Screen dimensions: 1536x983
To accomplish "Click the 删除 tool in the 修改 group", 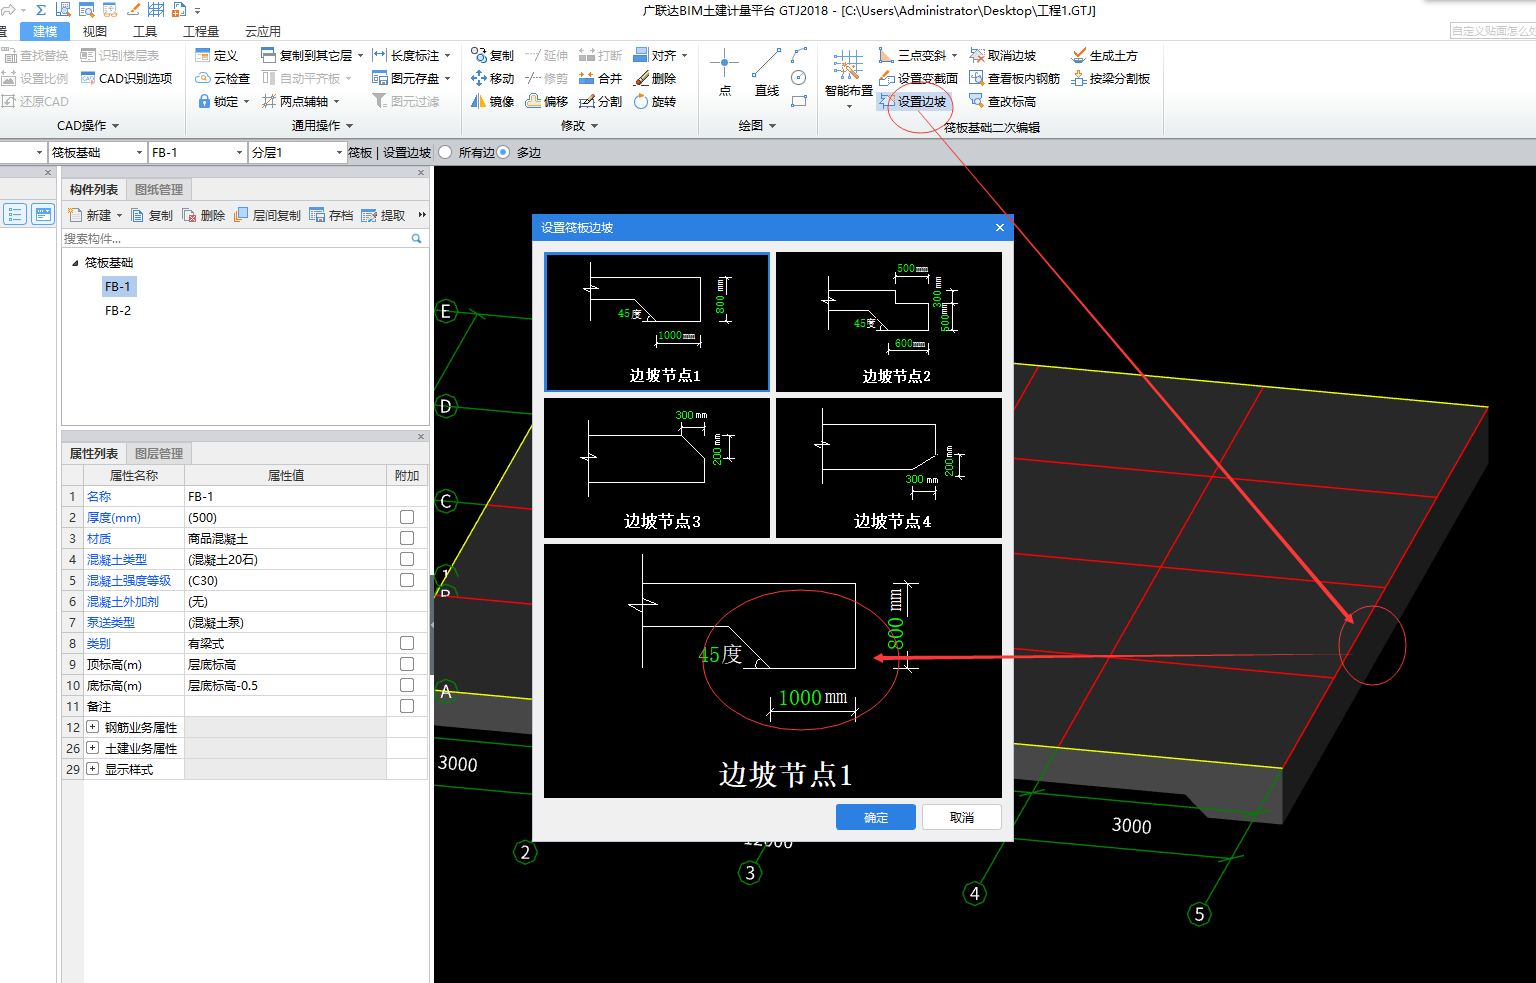I will click(x=655, y=78).
